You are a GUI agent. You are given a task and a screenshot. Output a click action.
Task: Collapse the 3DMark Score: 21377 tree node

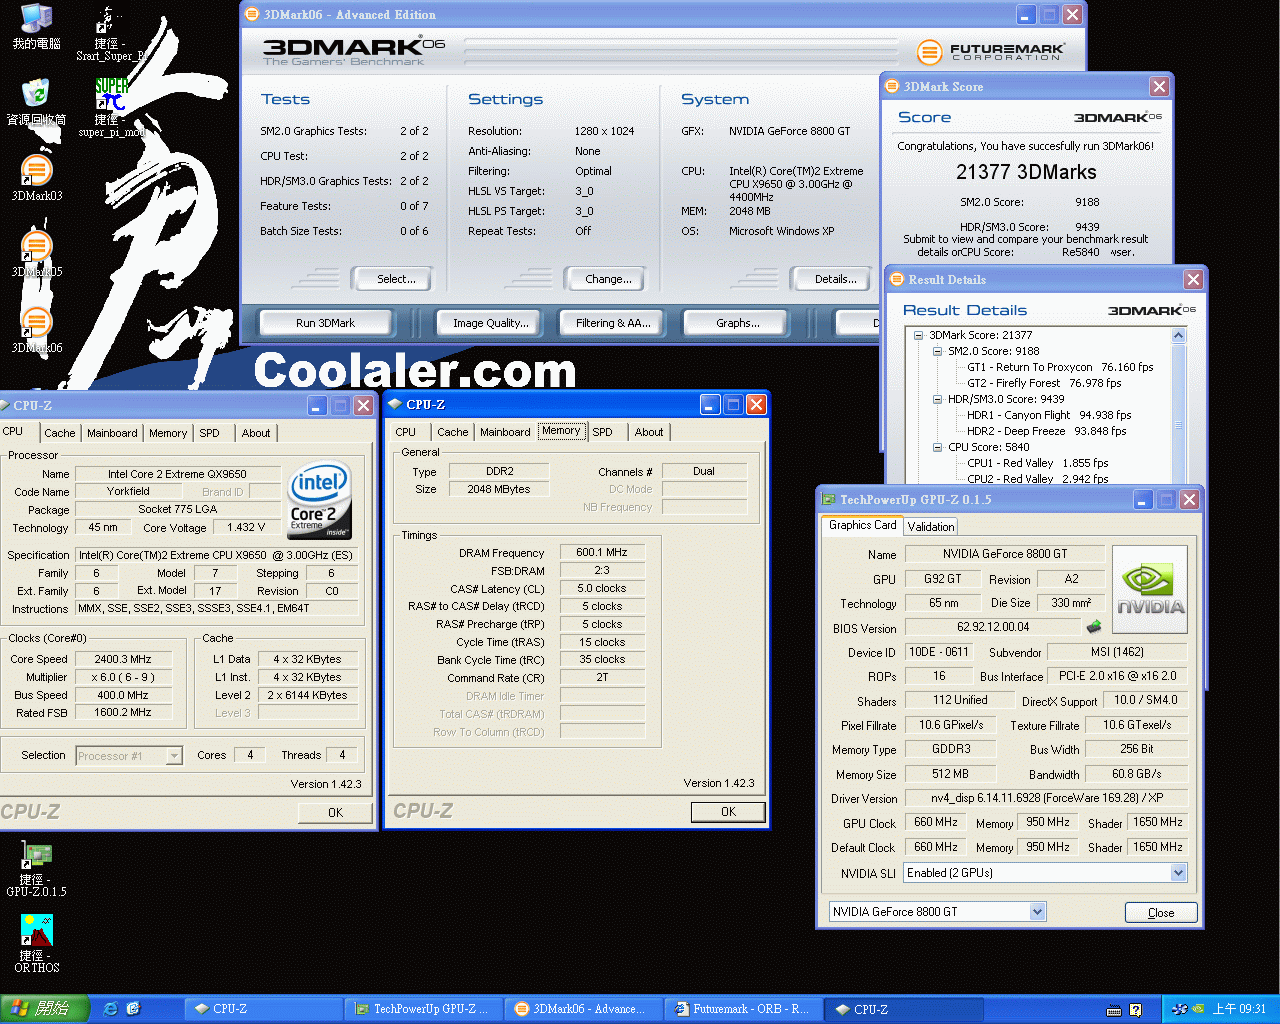(x=918, y=335)
